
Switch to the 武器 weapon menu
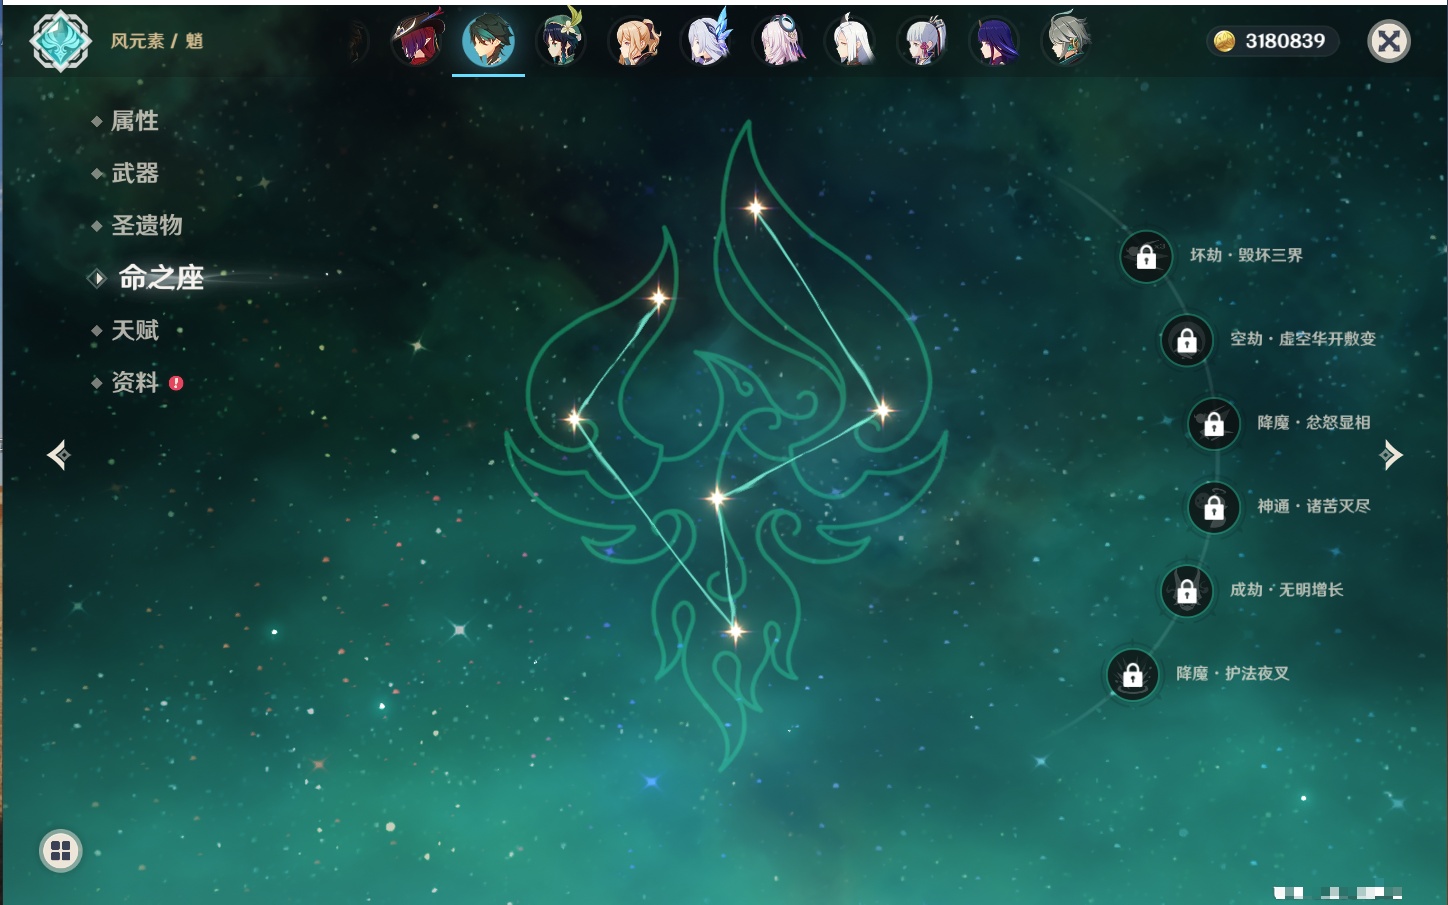click(134, 173)
